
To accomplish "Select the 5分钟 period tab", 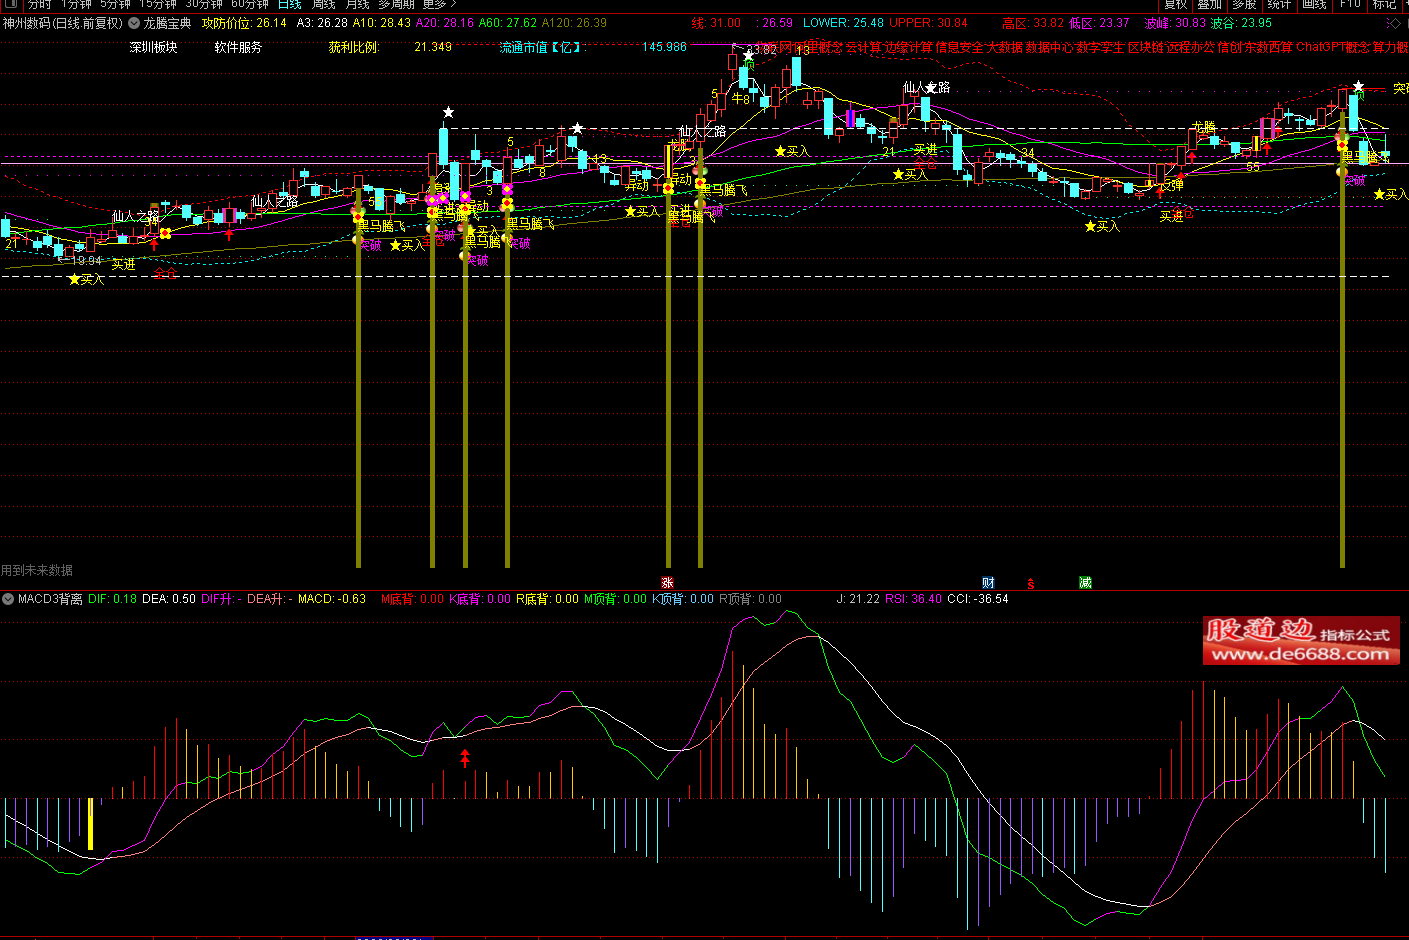I will point(116,4).
